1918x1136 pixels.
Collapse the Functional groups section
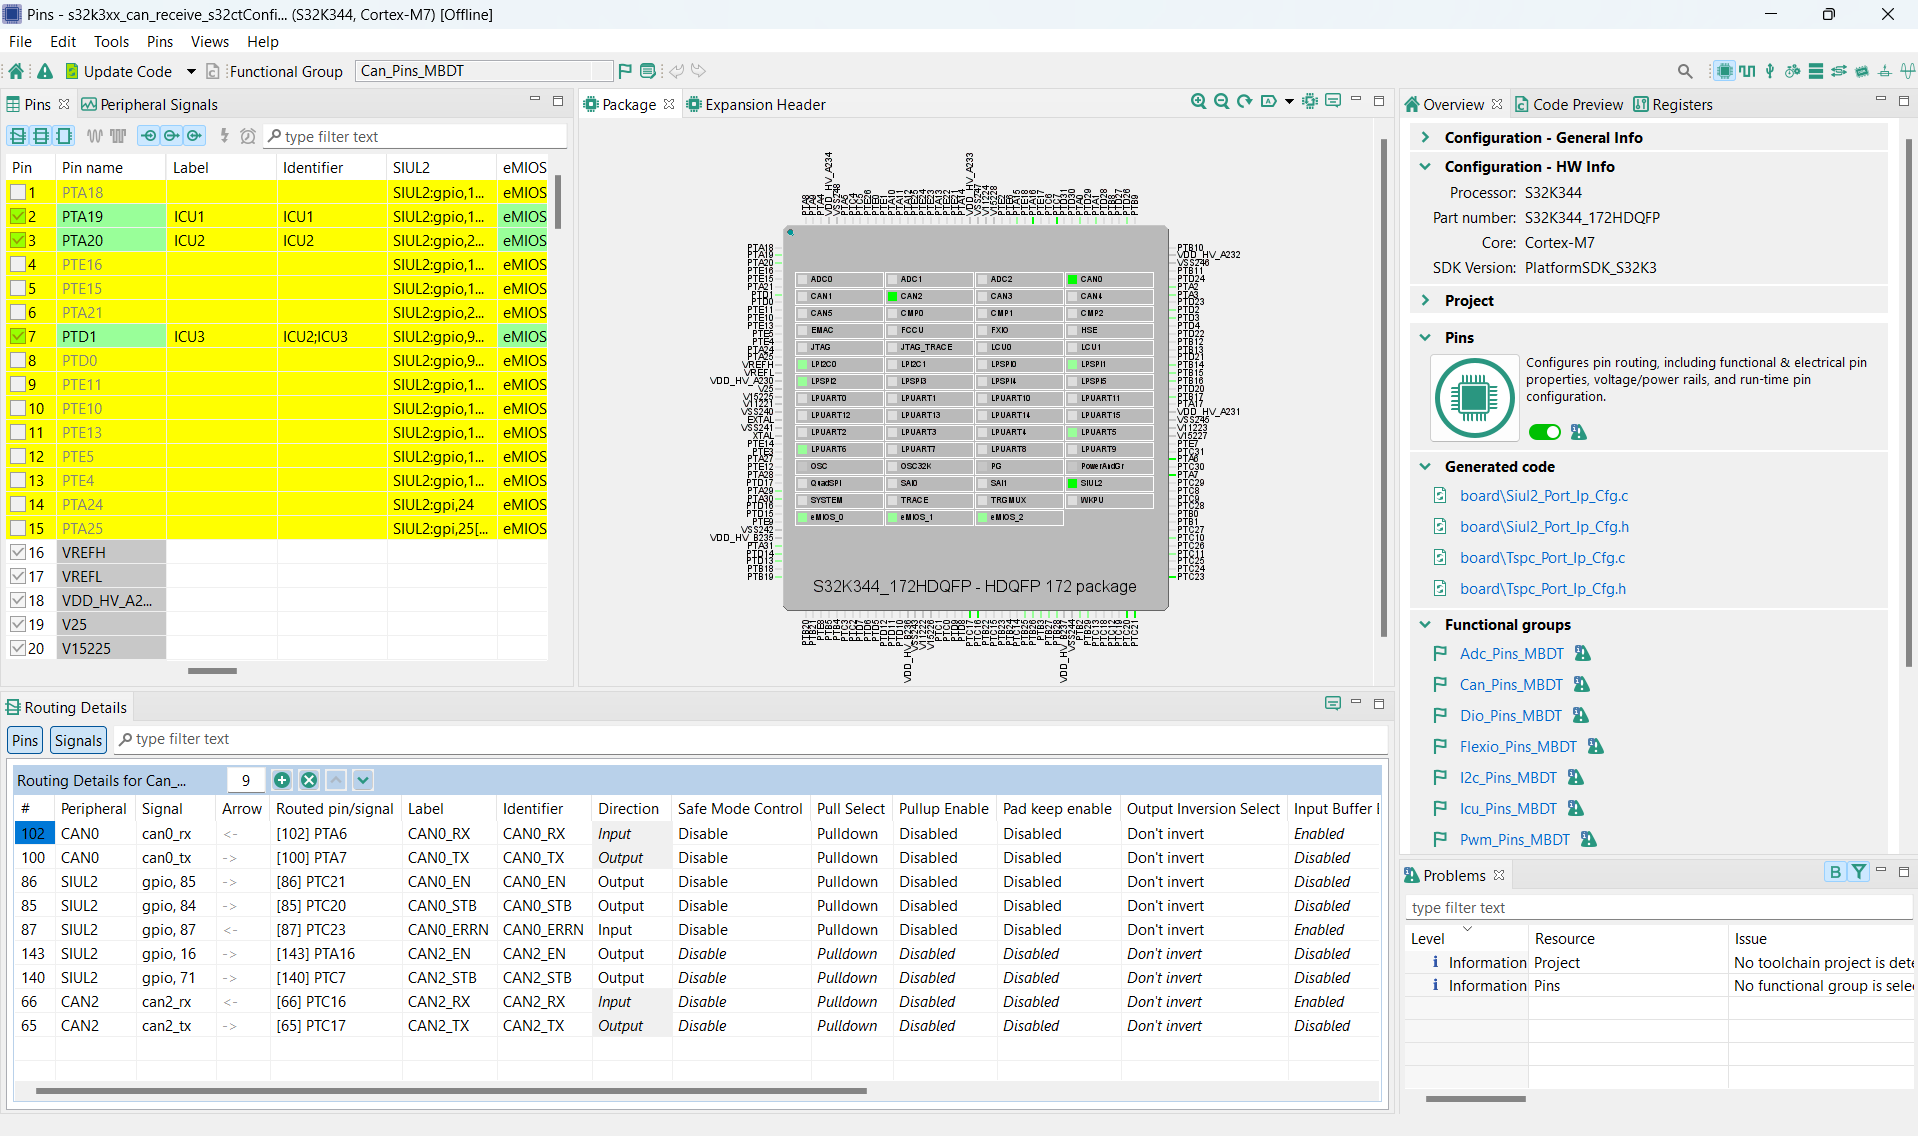pyautogui.click(x=1425, y=624)
